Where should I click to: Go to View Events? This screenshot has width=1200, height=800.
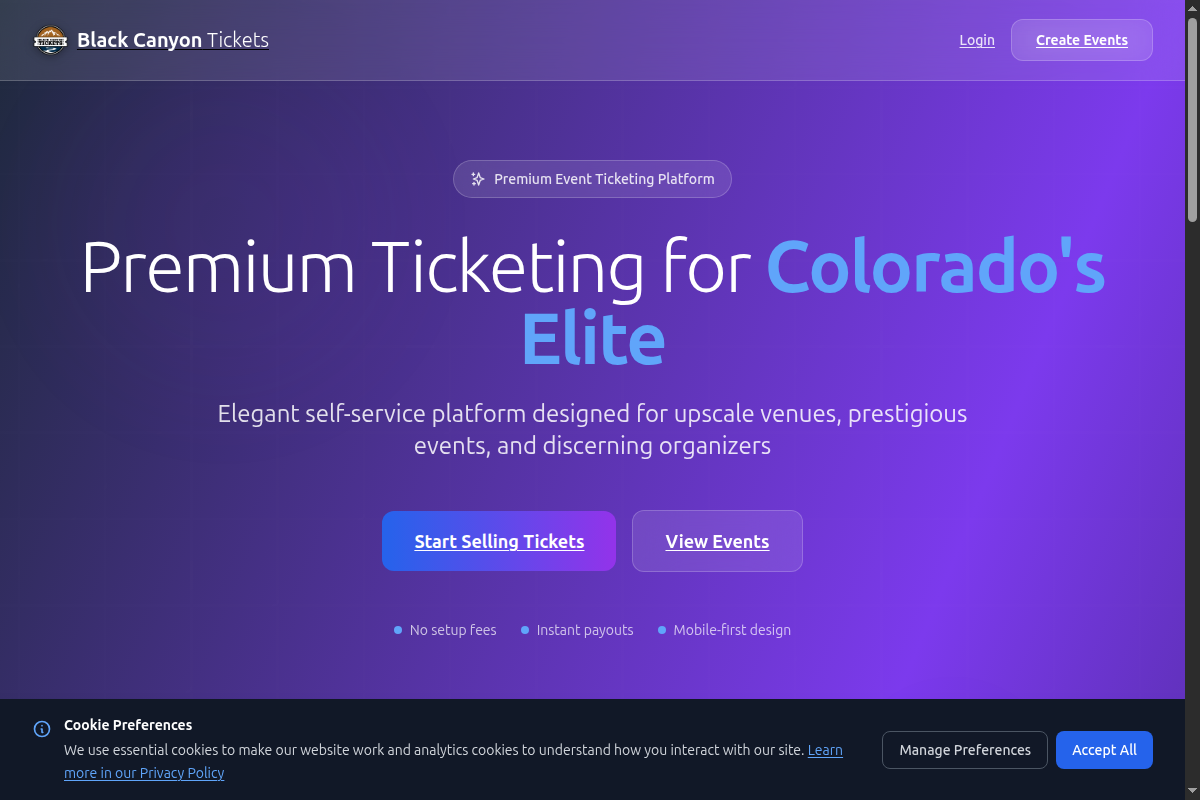pyautogui.click(x=717, y=541)
